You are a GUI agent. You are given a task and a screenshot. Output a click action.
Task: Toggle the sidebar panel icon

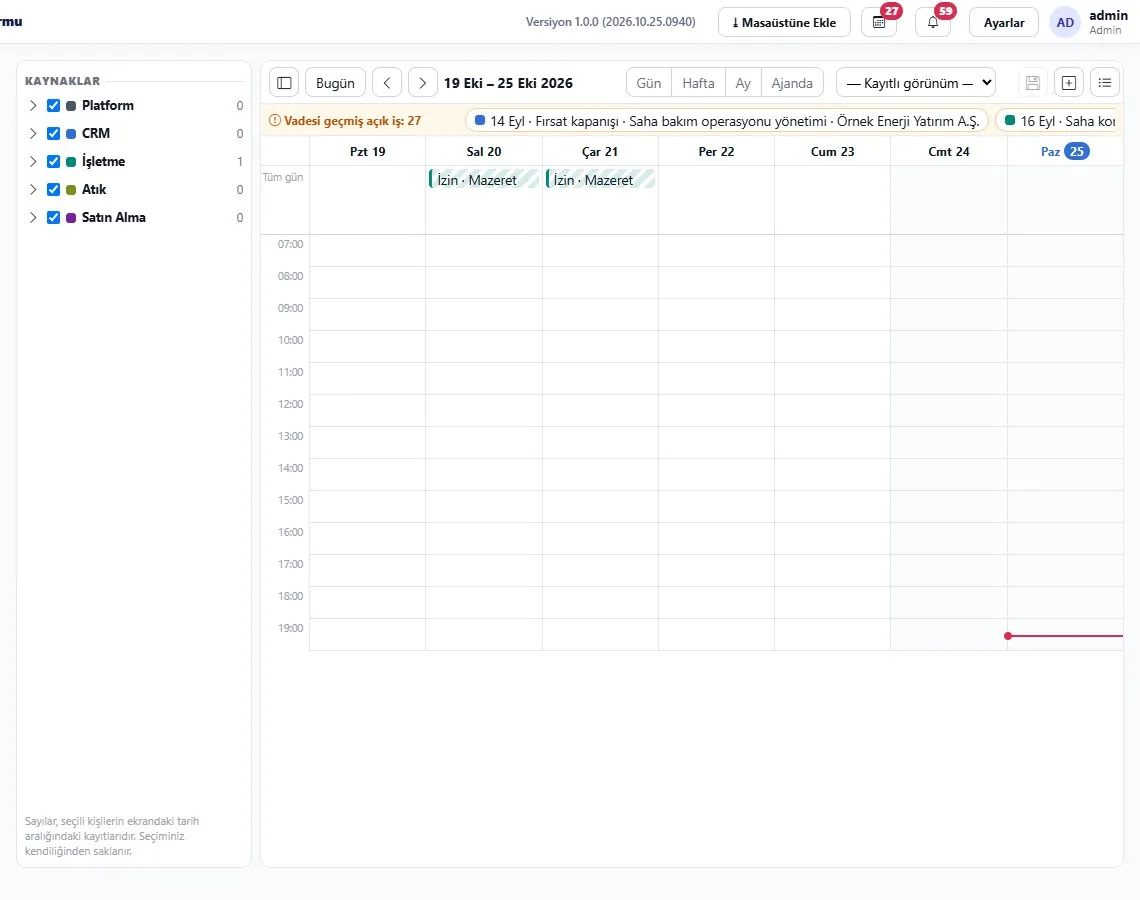click(284, 83)
